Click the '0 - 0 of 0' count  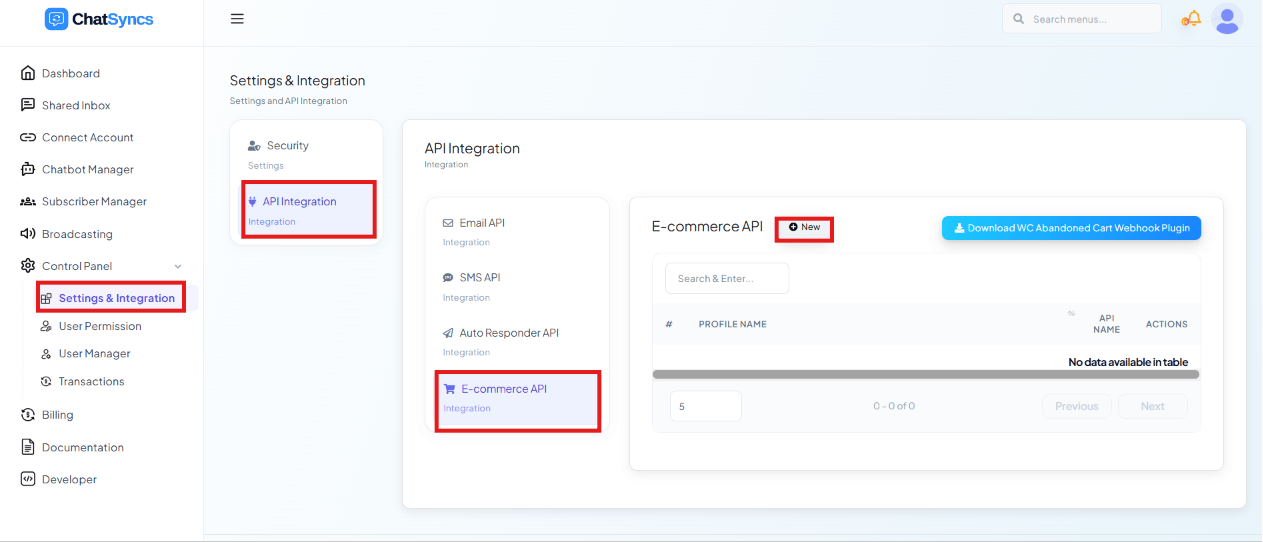click(894, 406)
